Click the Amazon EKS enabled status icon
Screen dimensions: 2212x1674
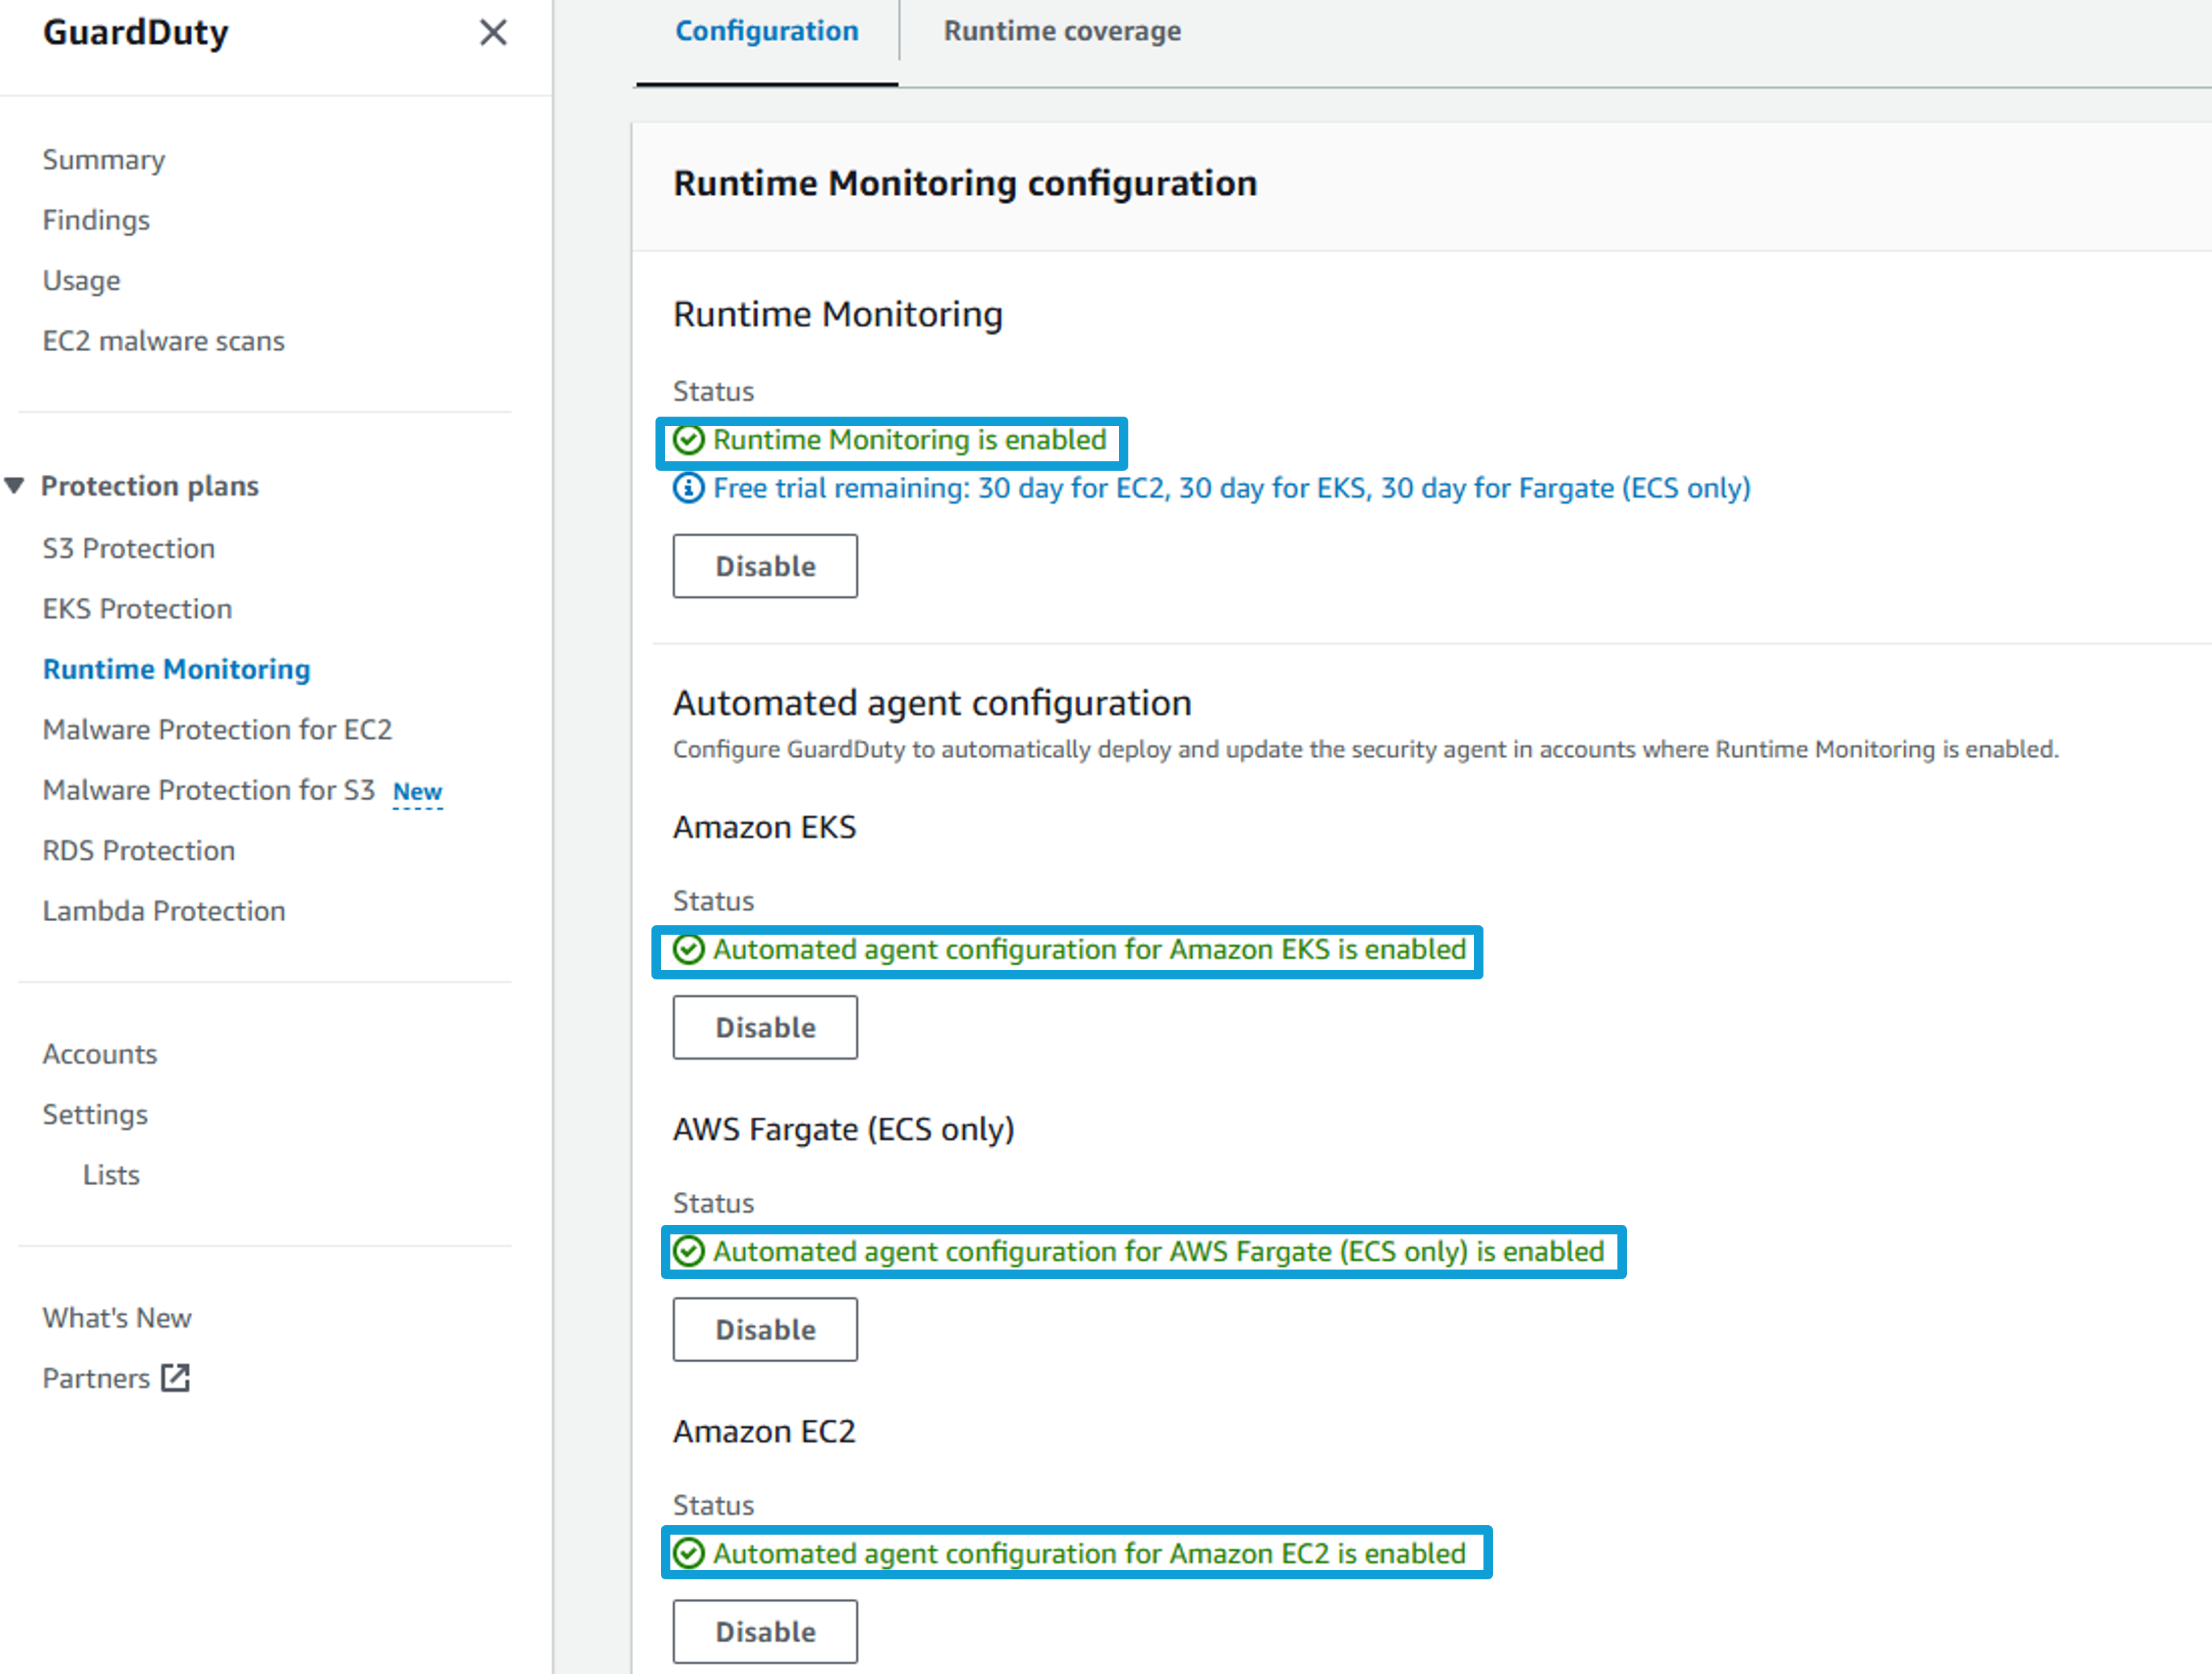pos(688,949)
